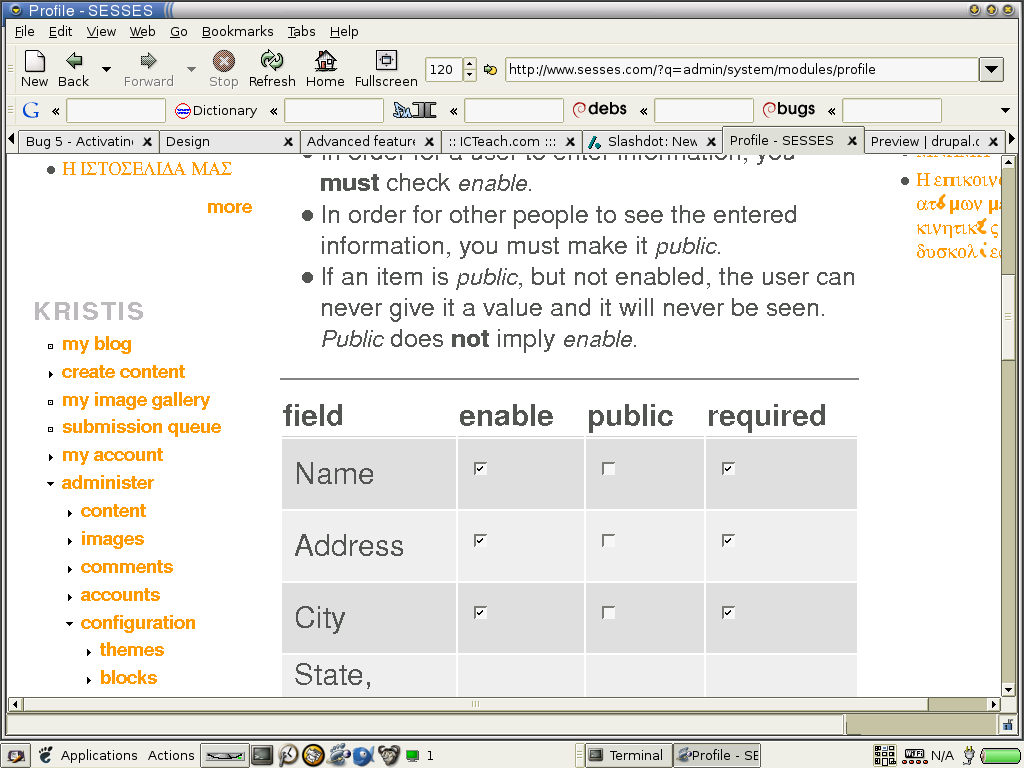
Task: Click the my blog link
Action: point(97,343)
